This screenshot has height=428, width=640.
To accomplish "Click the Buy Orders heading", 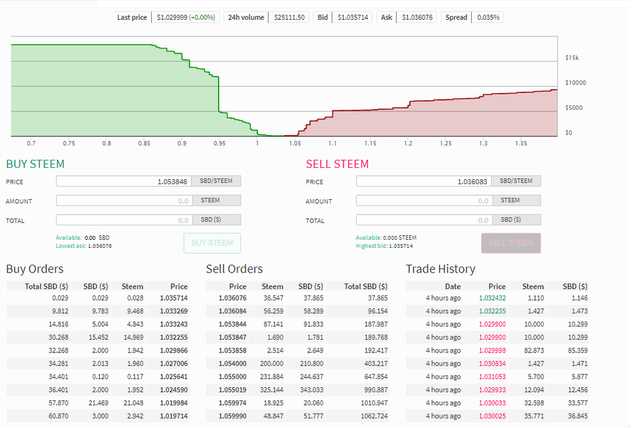I will [x=35, y=269].
